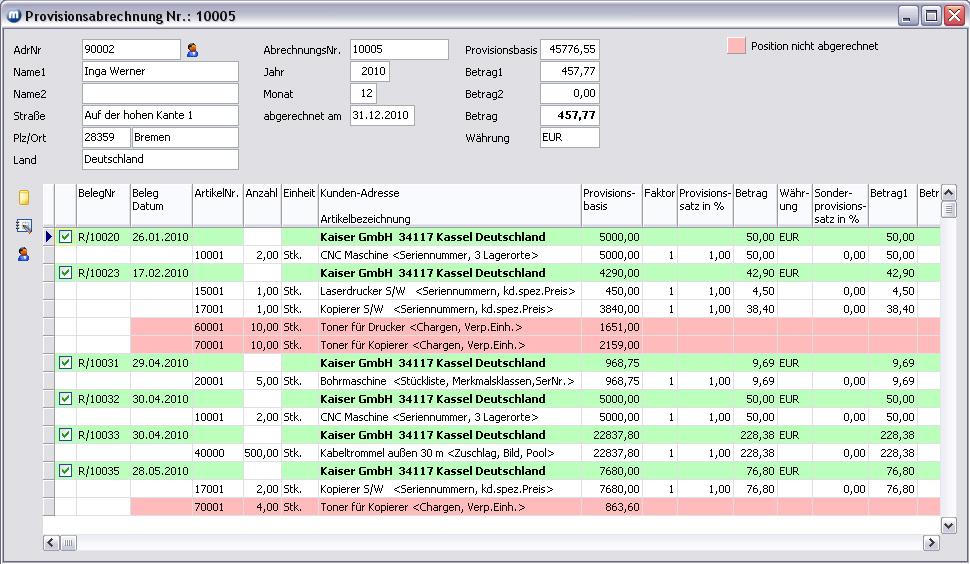Click the app icon in the title bar
The height and width of the screenshot is (564, 970).
coord(14,16)
